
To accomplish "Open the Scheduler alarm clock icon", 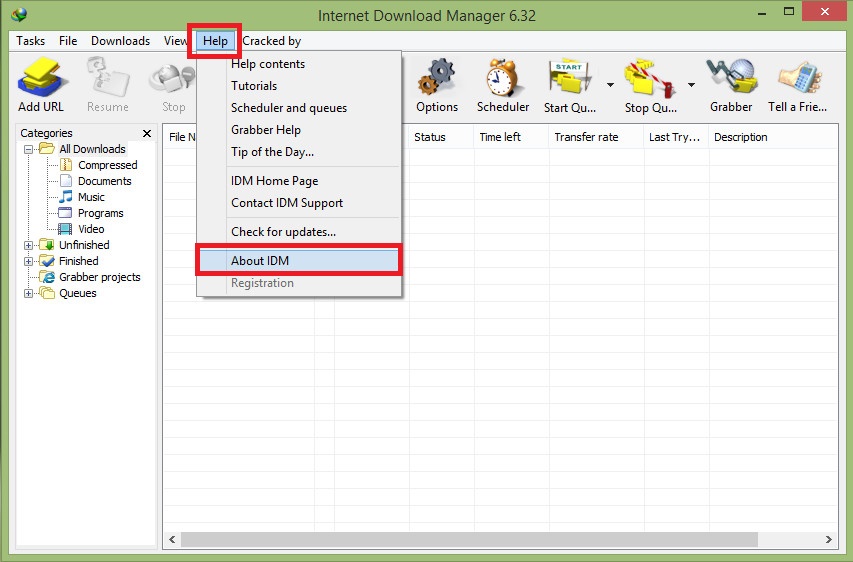I will click(502, 77).
